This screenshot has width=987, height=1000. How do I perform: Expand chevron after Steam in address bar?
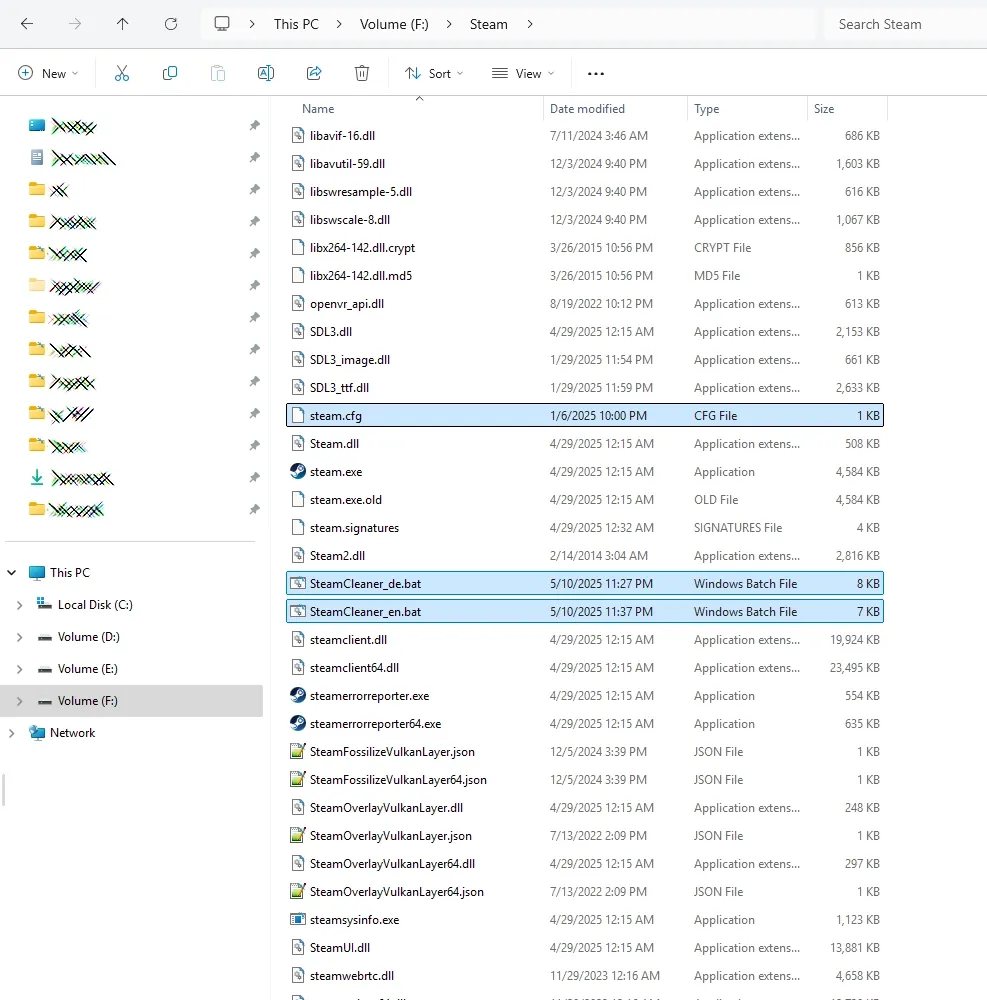[530, 24]
